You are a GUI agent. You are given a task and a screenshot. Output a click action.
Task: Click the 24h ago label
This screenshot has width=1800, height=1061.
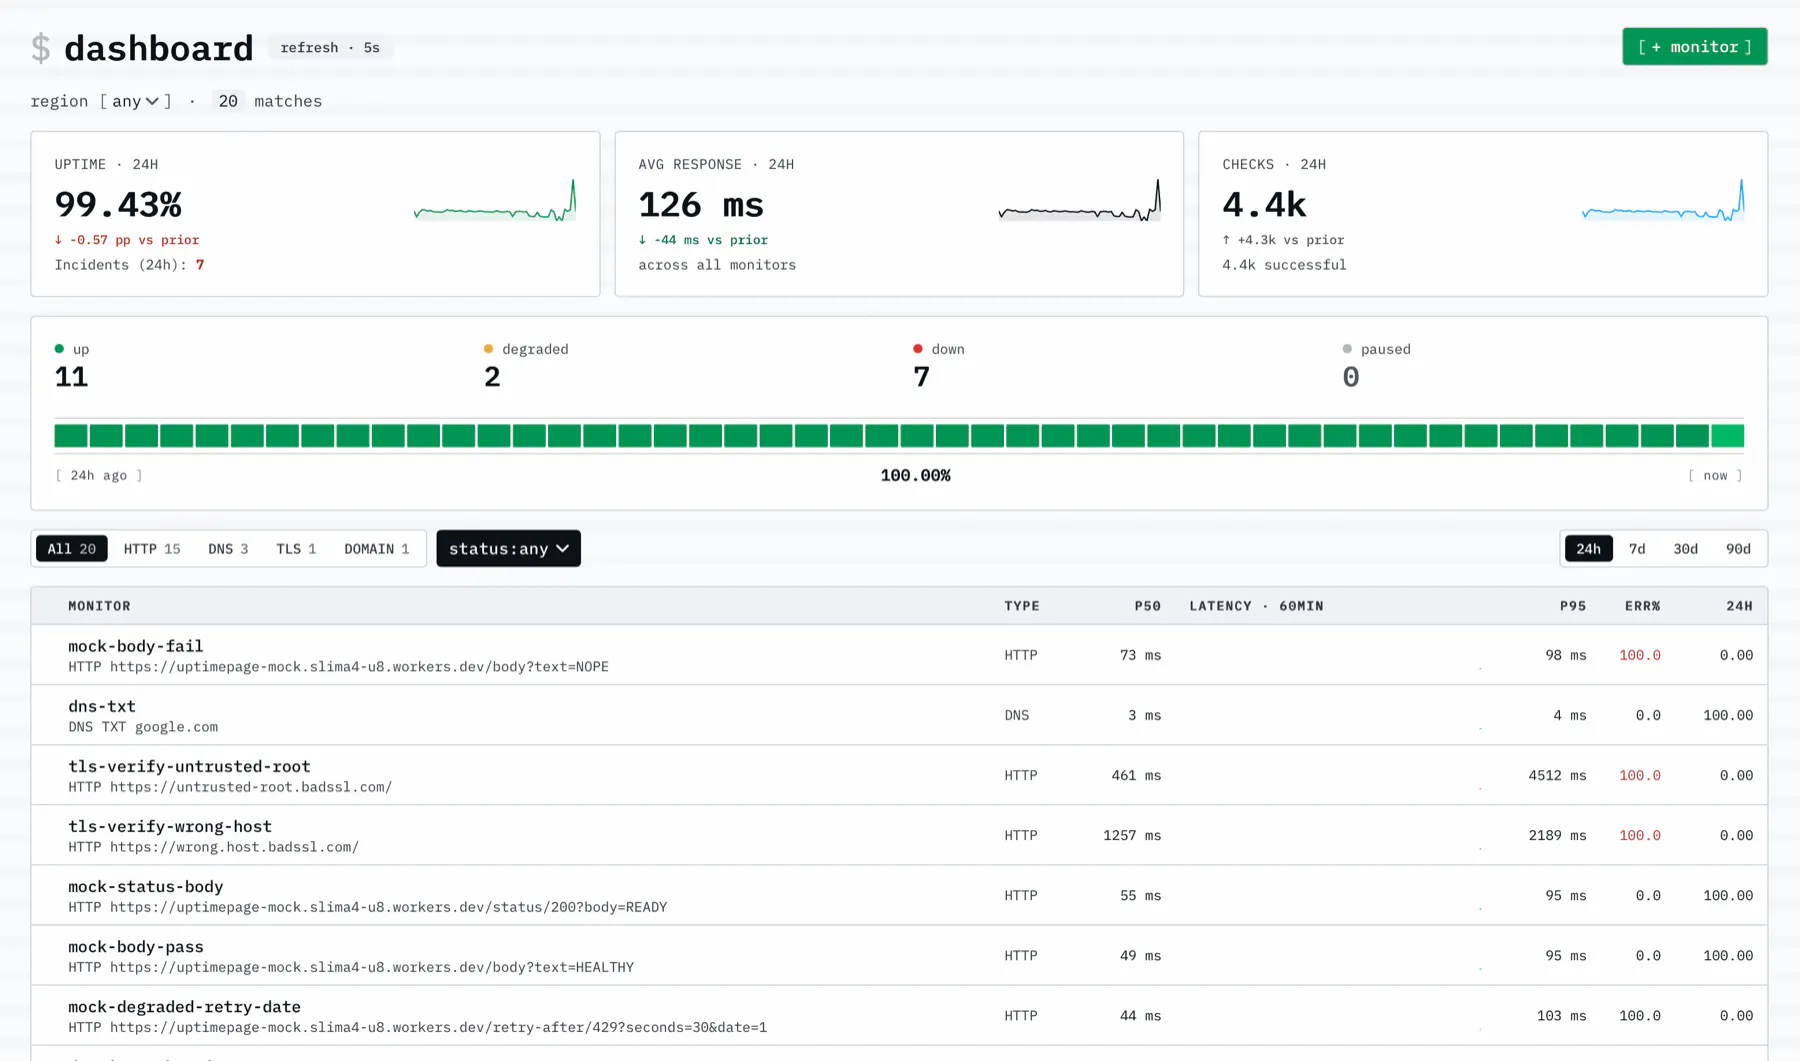coord(99,475)
